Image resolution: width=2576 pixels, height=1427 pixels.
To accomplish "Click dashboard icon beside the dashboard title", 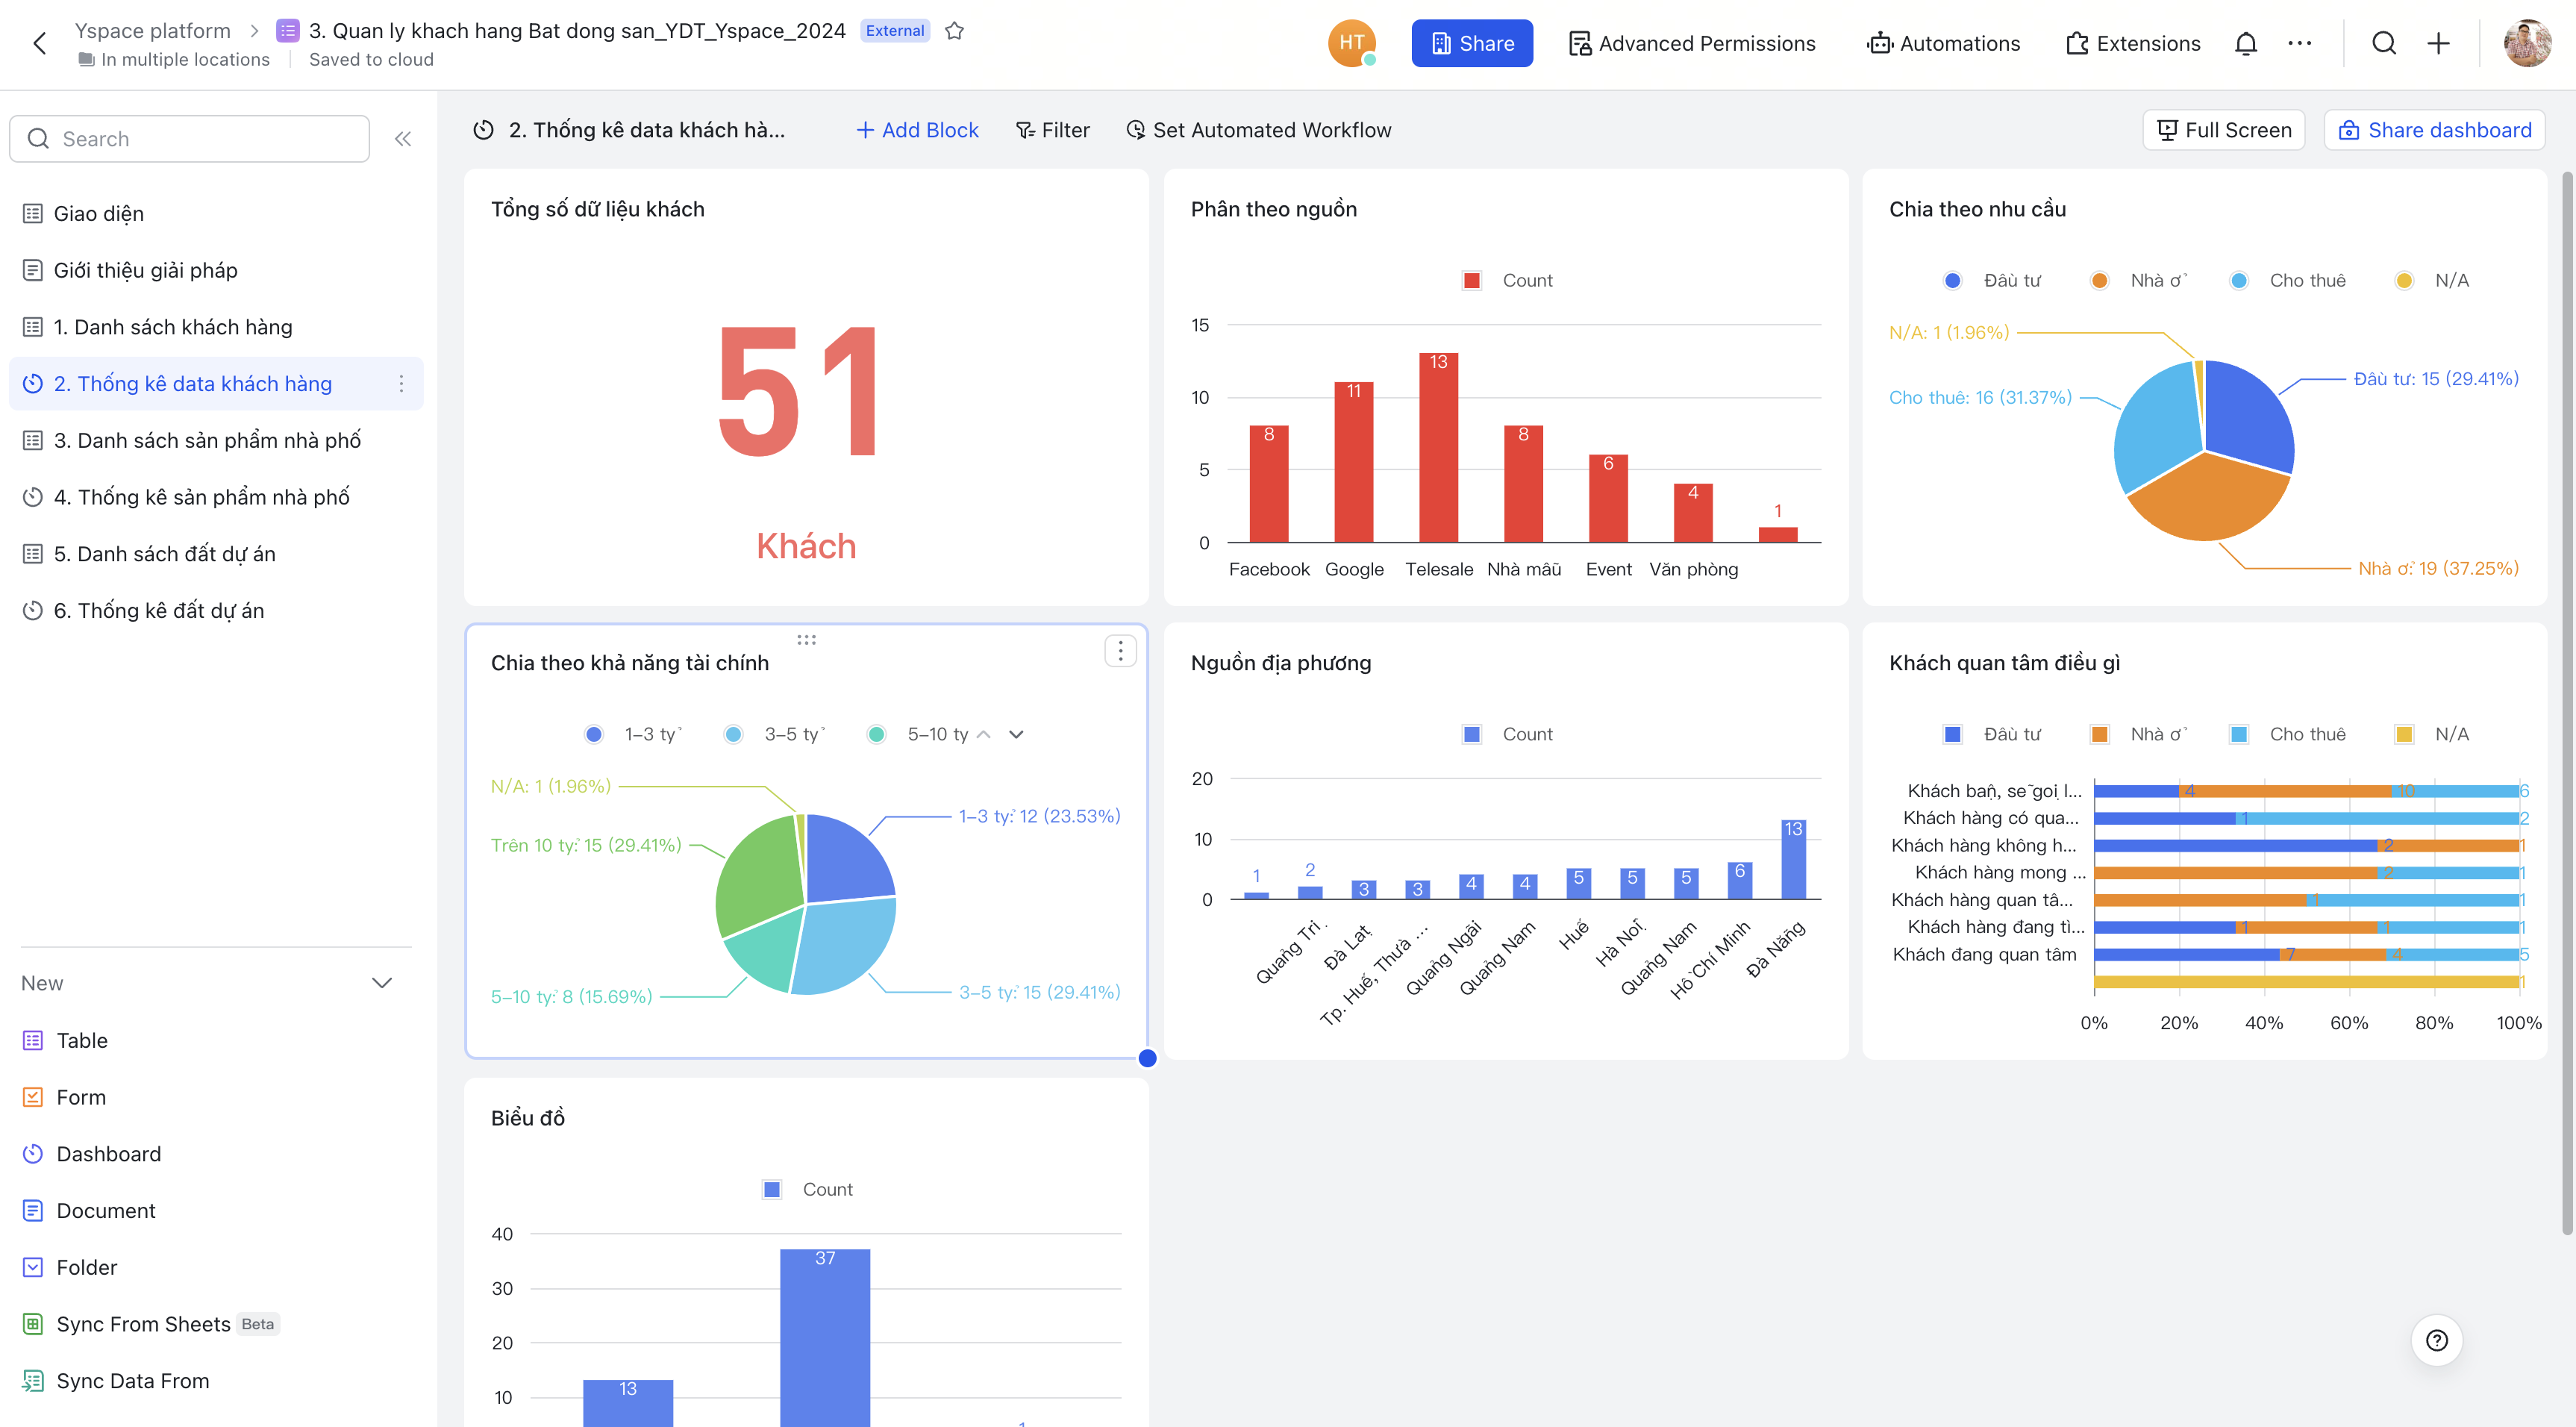I will (x=484, y=130).
